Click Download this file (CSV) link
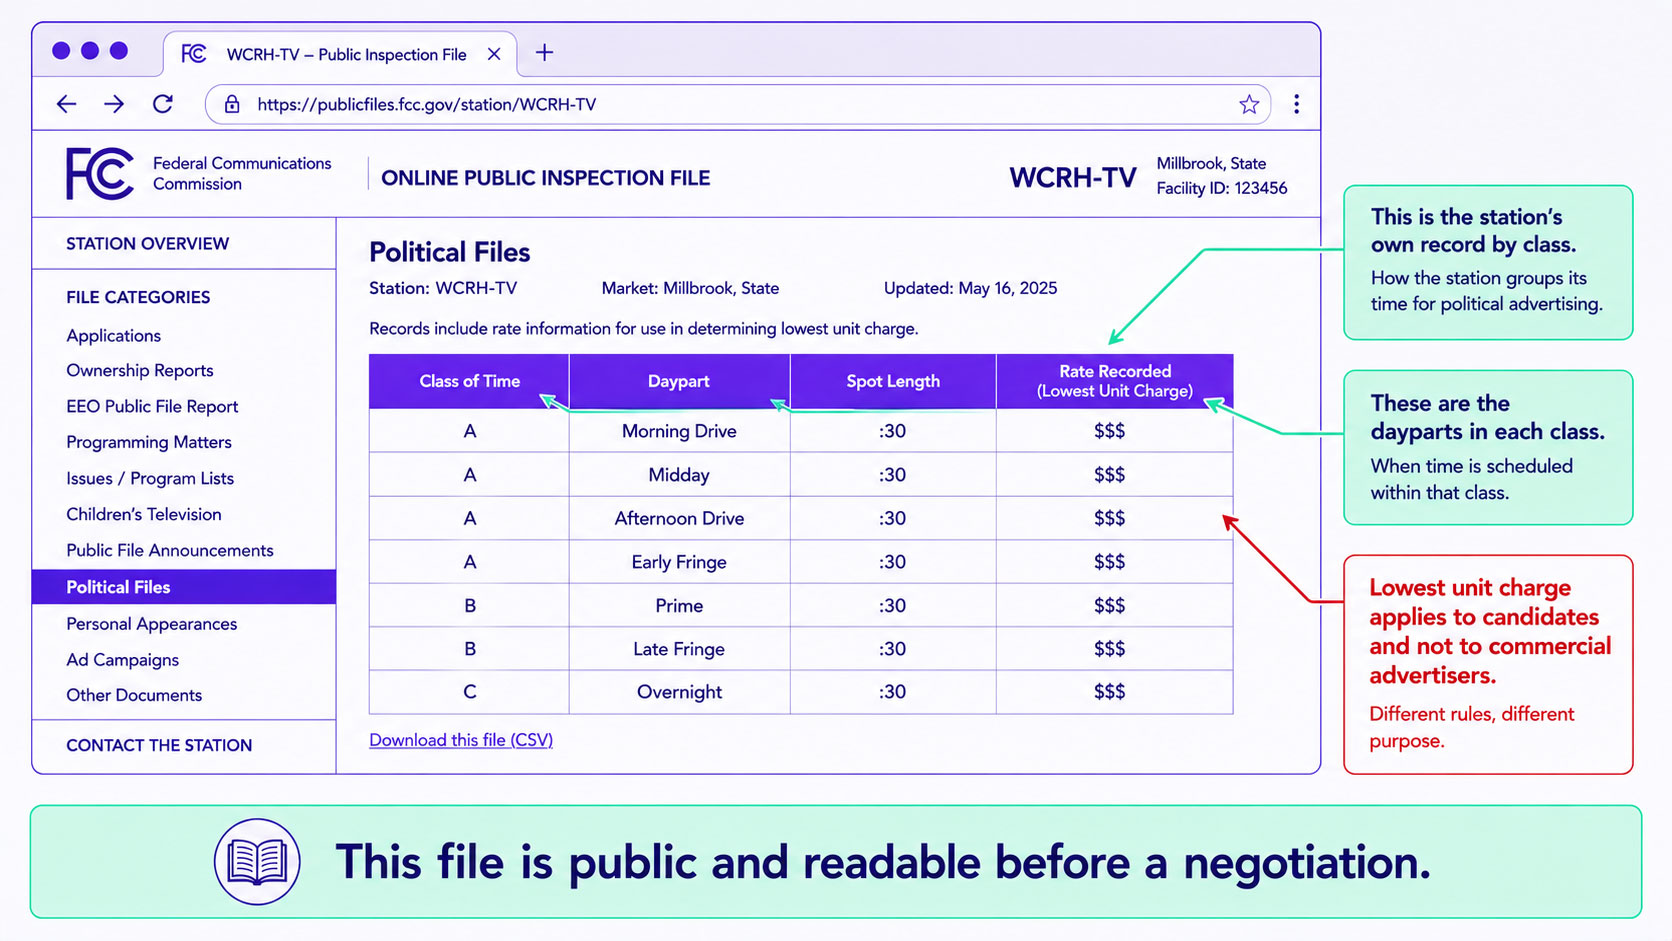This screenshot has width=1672, height=941. [x=461, y=740]
